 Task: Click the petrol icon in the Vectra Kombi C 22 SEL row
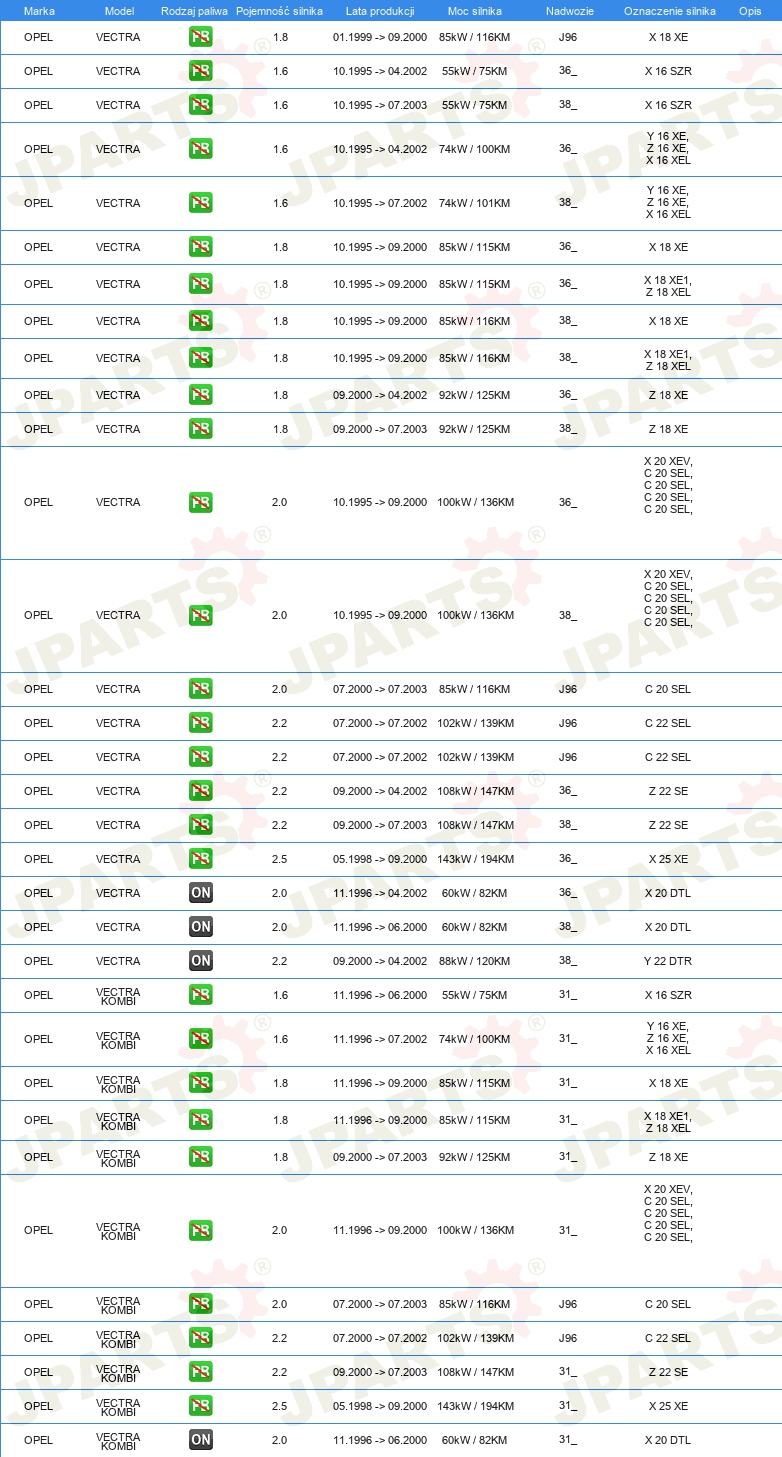coord(201,1338)
